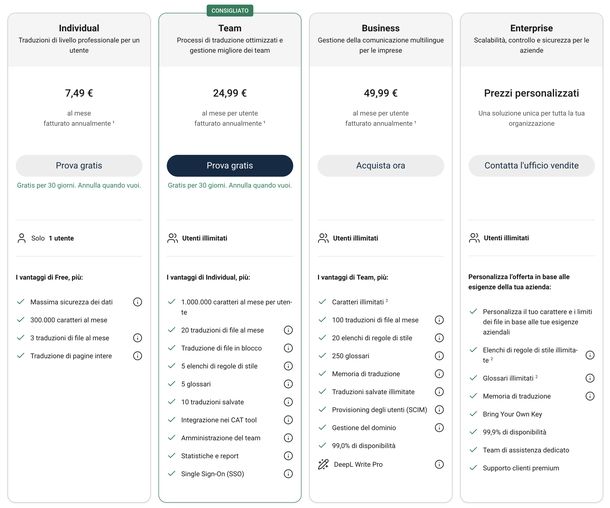Click the Consigliato badge above Team
This screenshot has width=610, height=508.
(230, 10)
